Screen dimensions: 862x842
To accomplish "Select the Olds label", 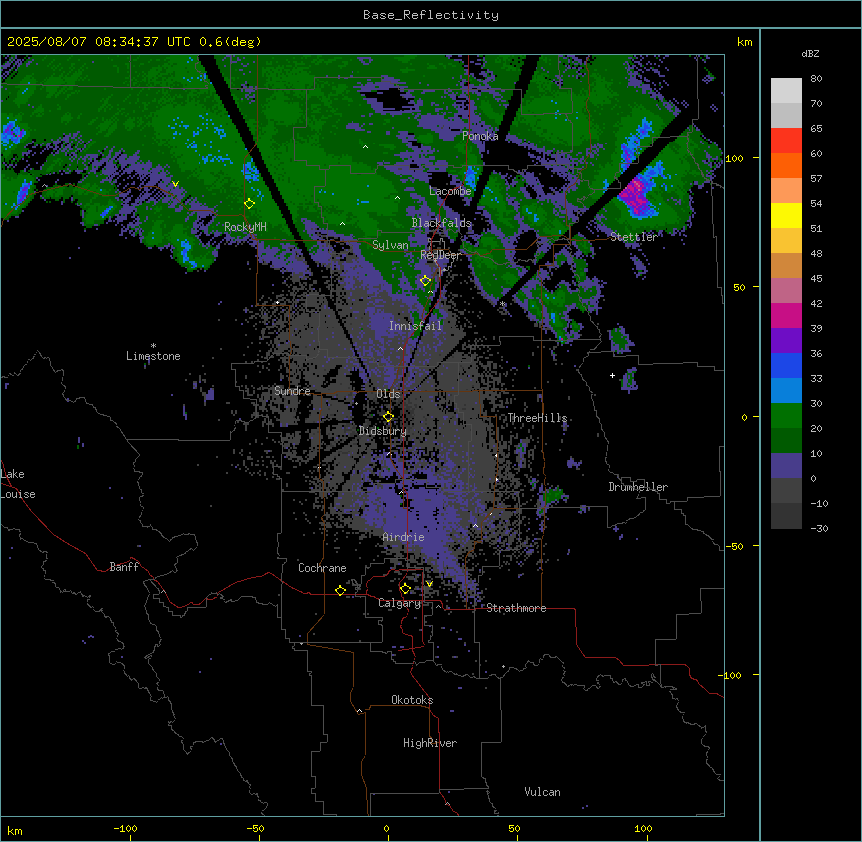I will [x=388, y=394].
